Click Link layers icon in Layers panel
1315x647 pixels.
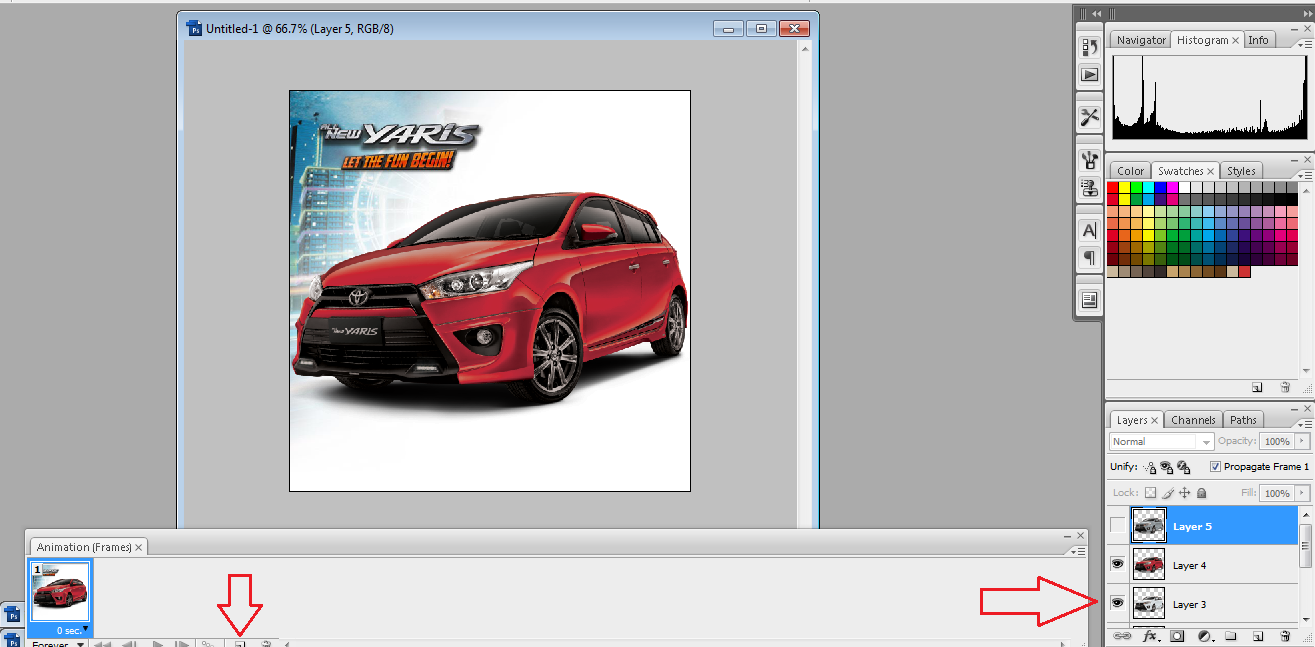(x=1122, y=636)
